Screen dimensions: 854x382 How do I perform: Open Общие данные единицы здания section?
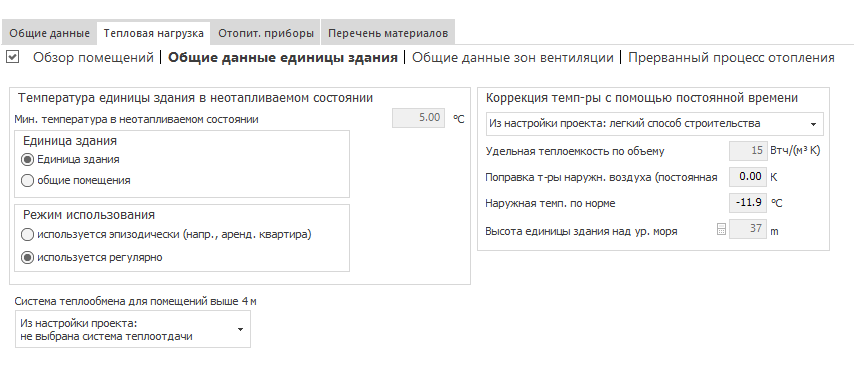point(283,58)
